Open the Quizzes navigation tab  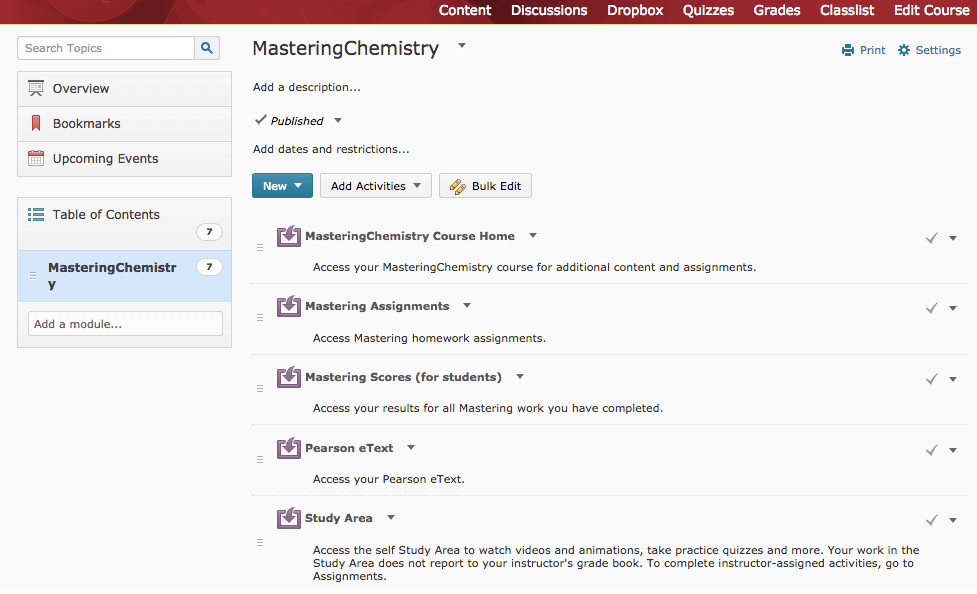[708, 10]
